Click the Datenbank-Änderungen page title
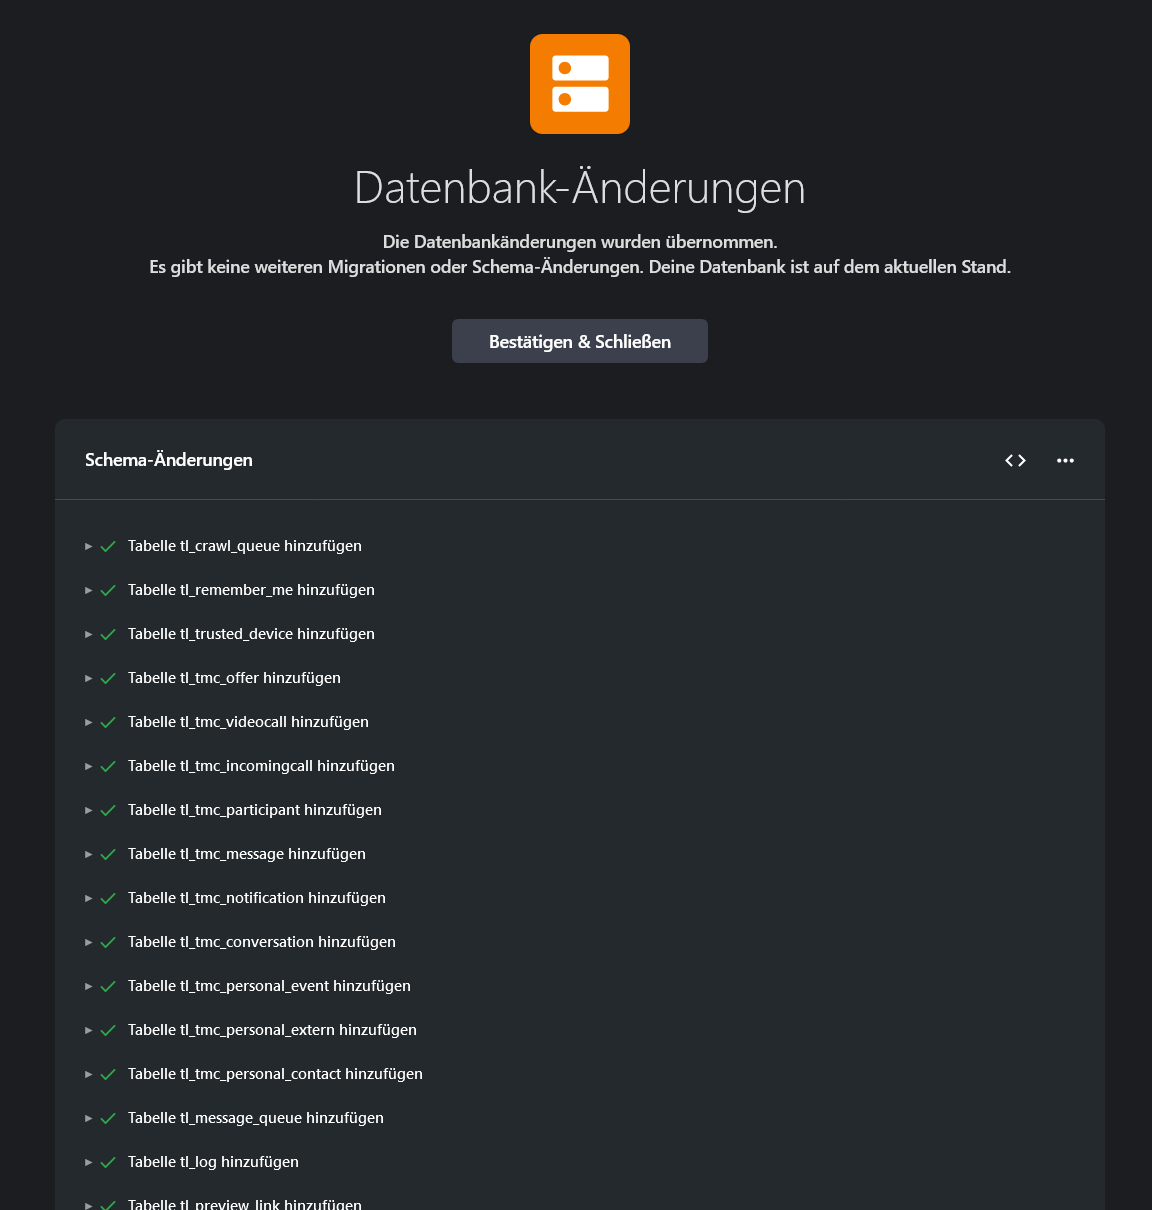1152x1210 pixels. coord(580,188)
